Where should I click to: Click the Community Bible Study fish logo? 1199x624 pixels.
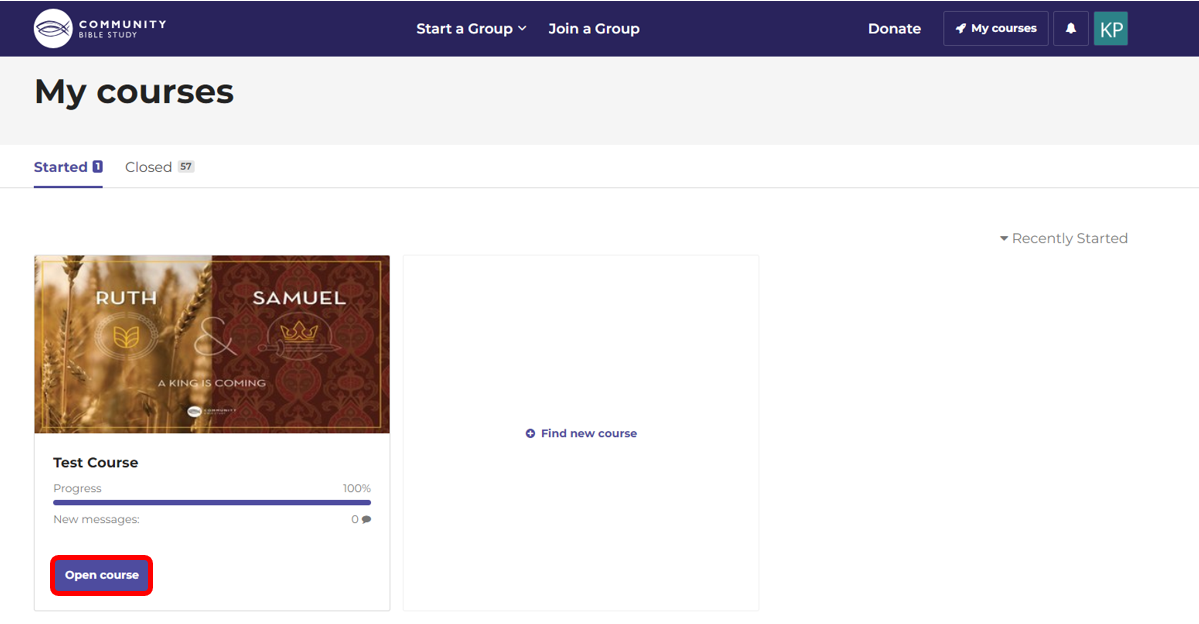tap(53, 28)
